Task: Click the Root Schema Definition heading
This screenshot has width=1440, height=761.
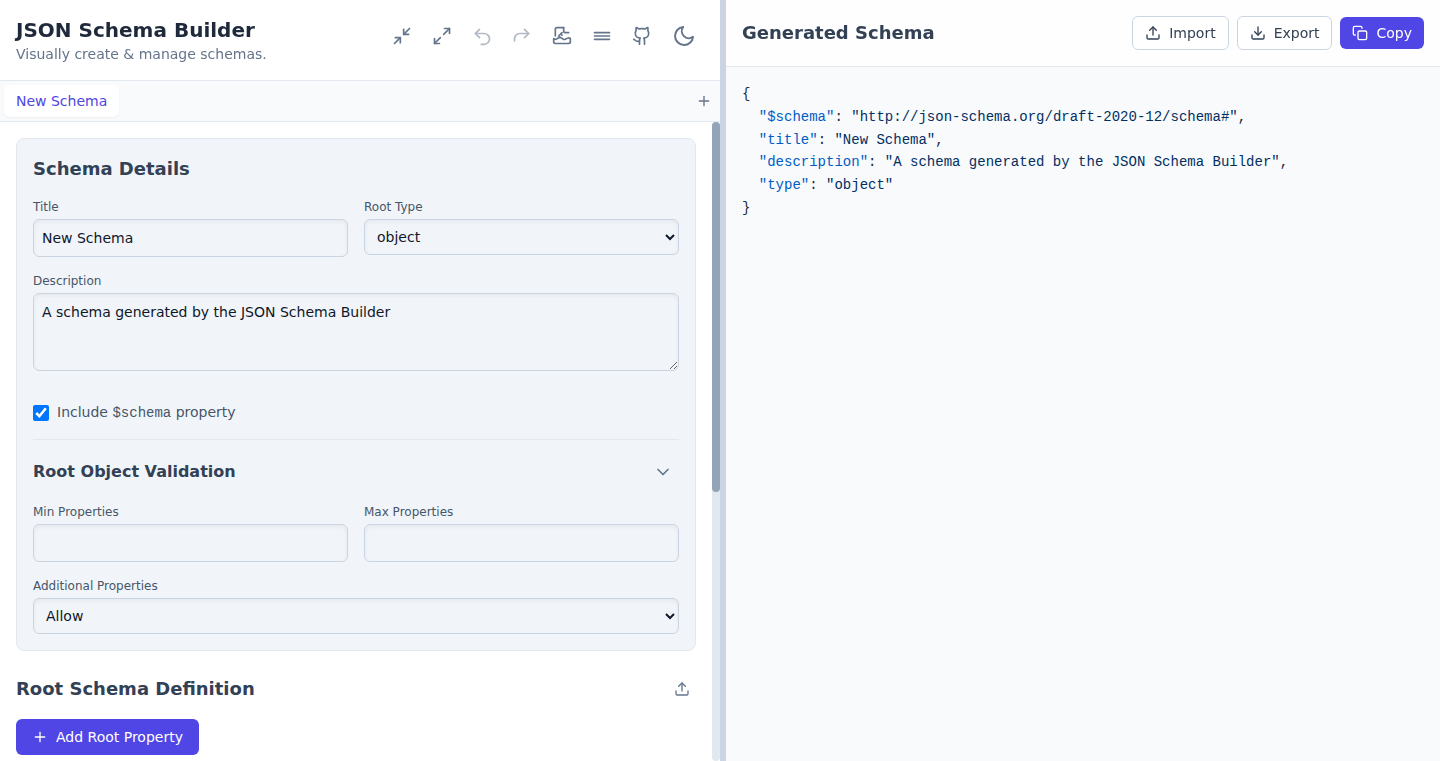Action: pos(135,689)
